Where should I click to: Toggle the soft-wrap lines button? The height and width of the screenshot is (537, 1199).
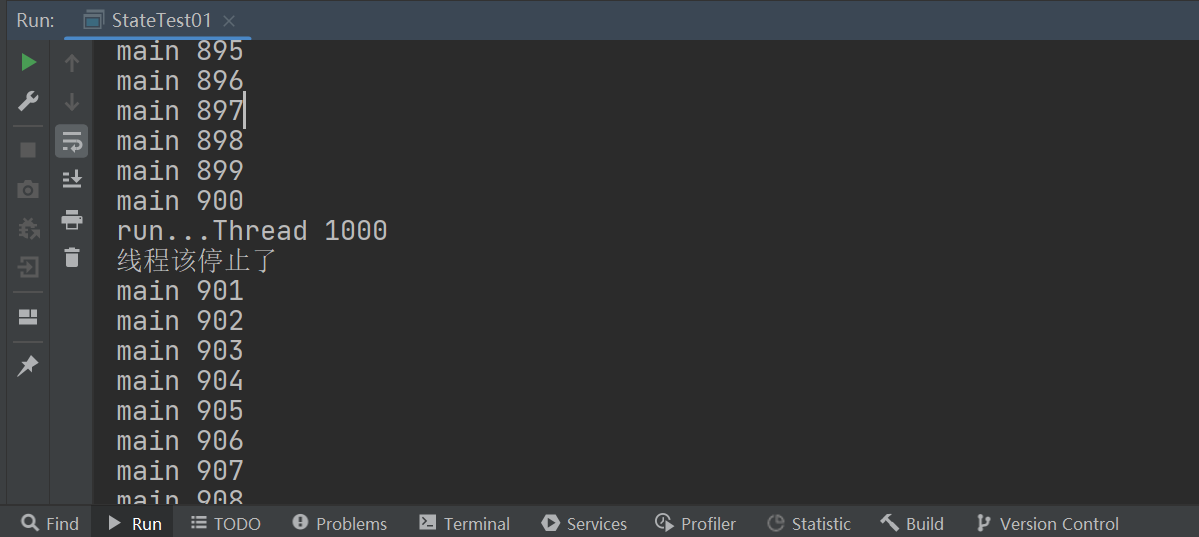click(71, 141)
